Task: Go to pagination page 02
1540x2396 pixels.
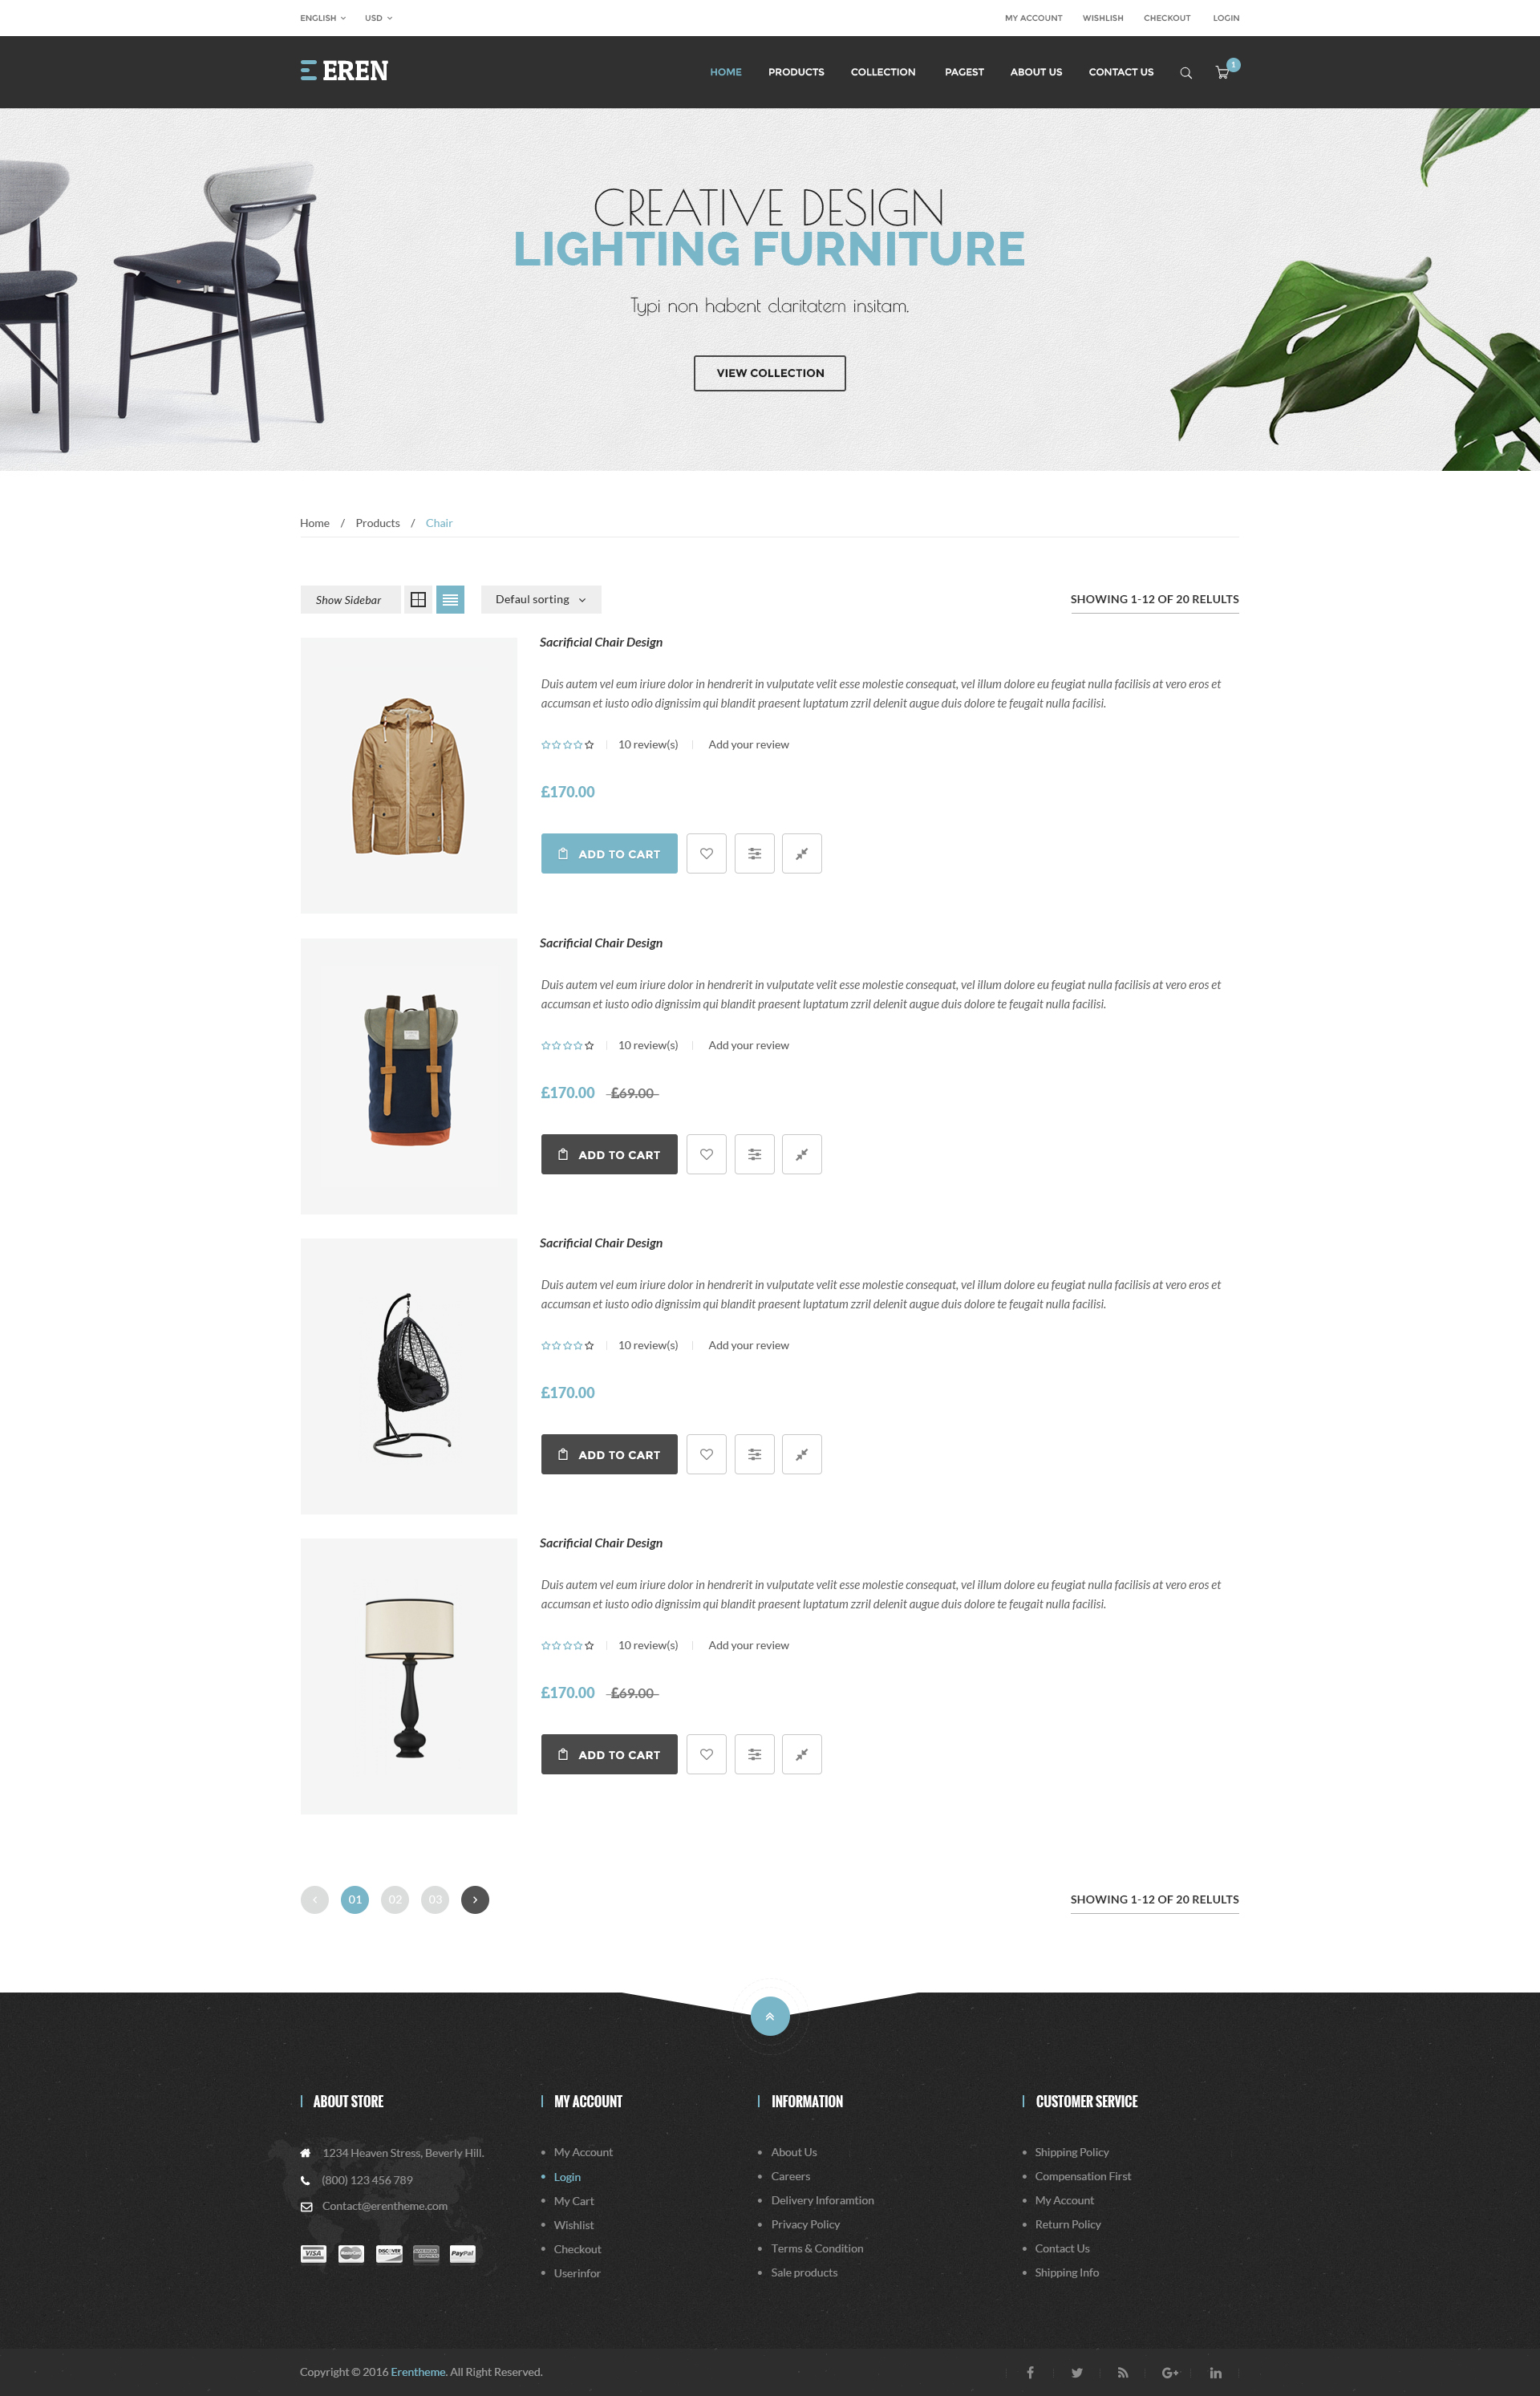Action: pyautogui.click(x=395, y=1899)
